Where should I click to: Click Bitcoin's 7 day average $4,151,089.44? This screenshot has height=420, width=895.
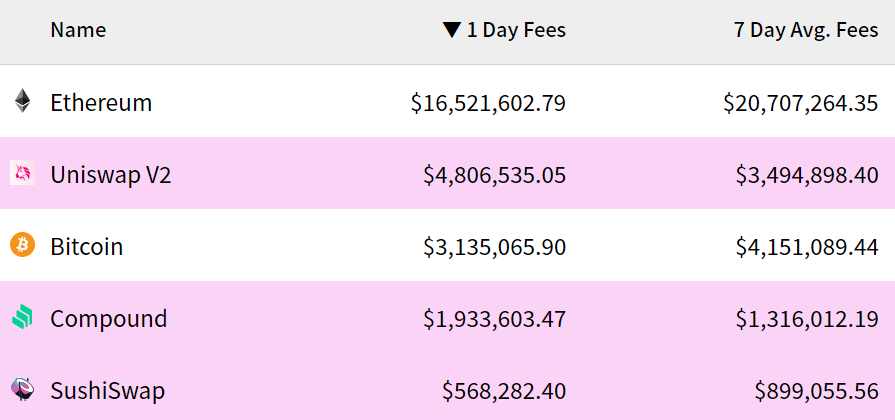[x=807, y=247]
